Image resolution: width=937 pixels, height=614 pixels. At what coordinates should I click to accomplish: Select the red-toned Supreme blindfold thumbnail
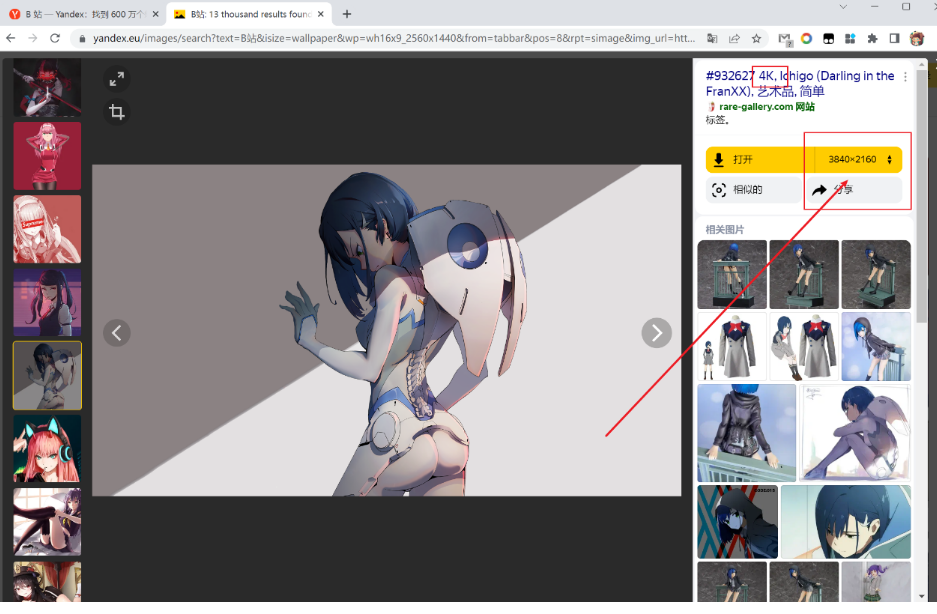pos(47,229)
